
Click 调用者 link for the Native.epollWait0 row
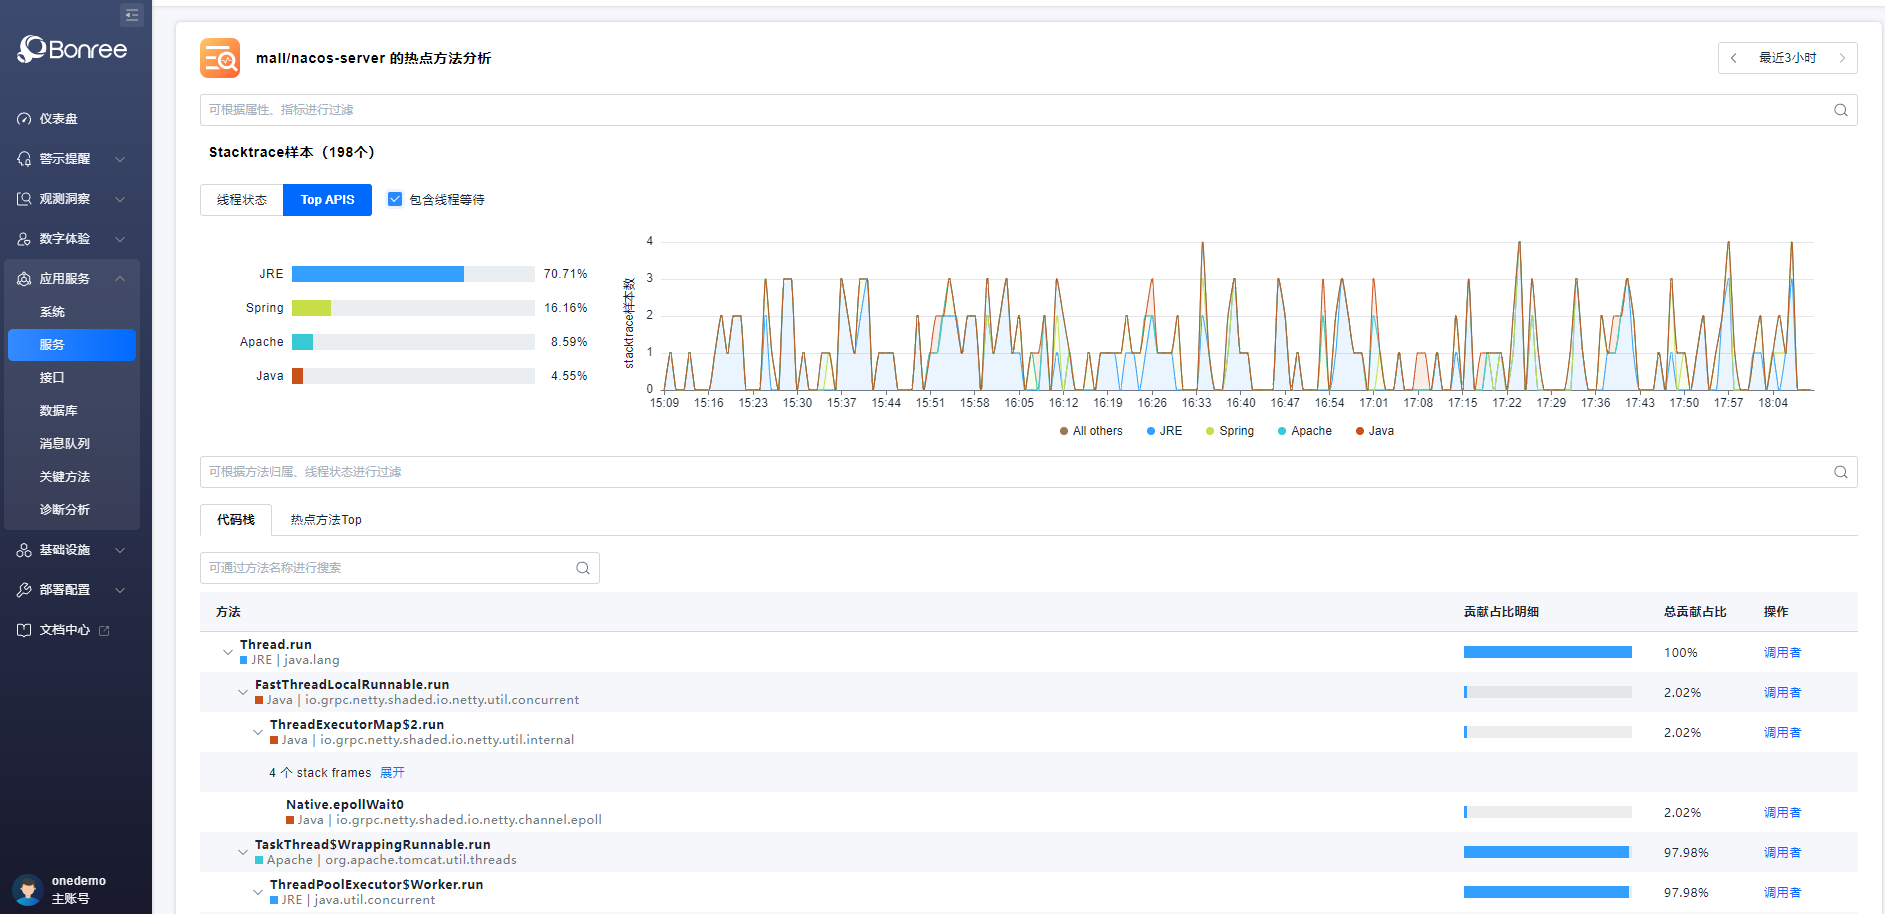click(1782, 813)
